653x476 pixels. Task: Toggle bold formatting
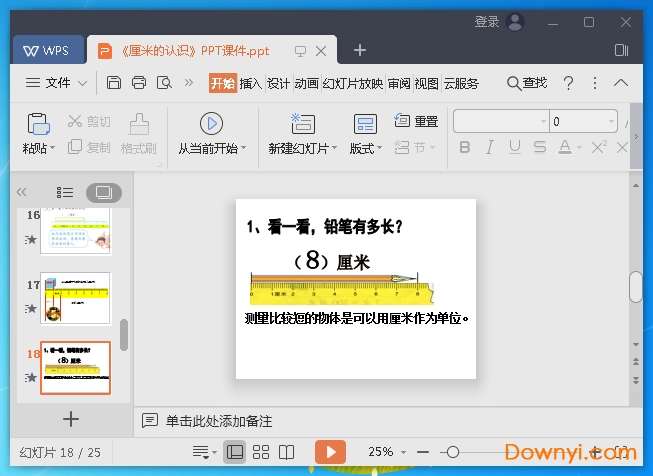pos(465,147)
